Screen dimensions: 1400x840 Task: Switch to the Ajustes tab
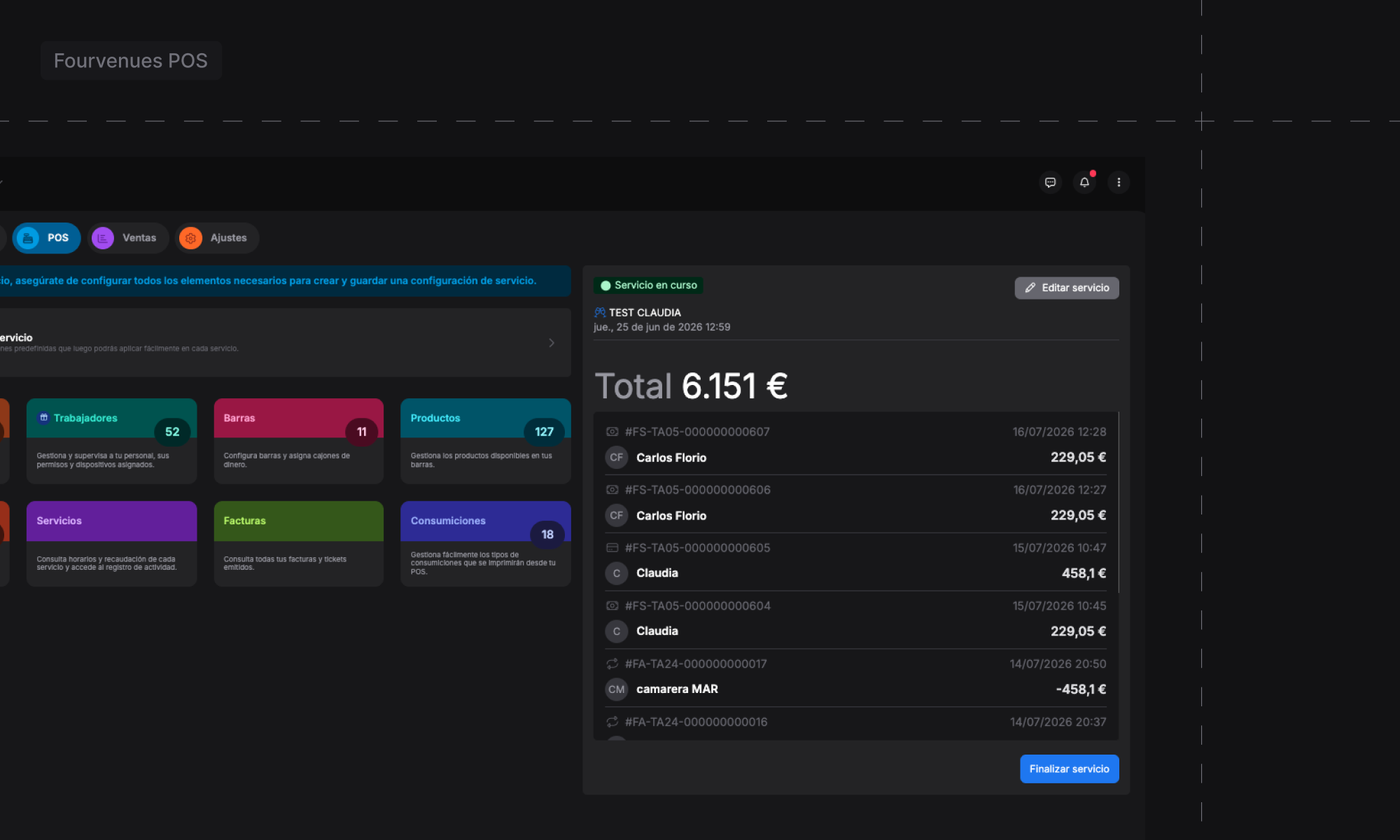click(217, 238)
